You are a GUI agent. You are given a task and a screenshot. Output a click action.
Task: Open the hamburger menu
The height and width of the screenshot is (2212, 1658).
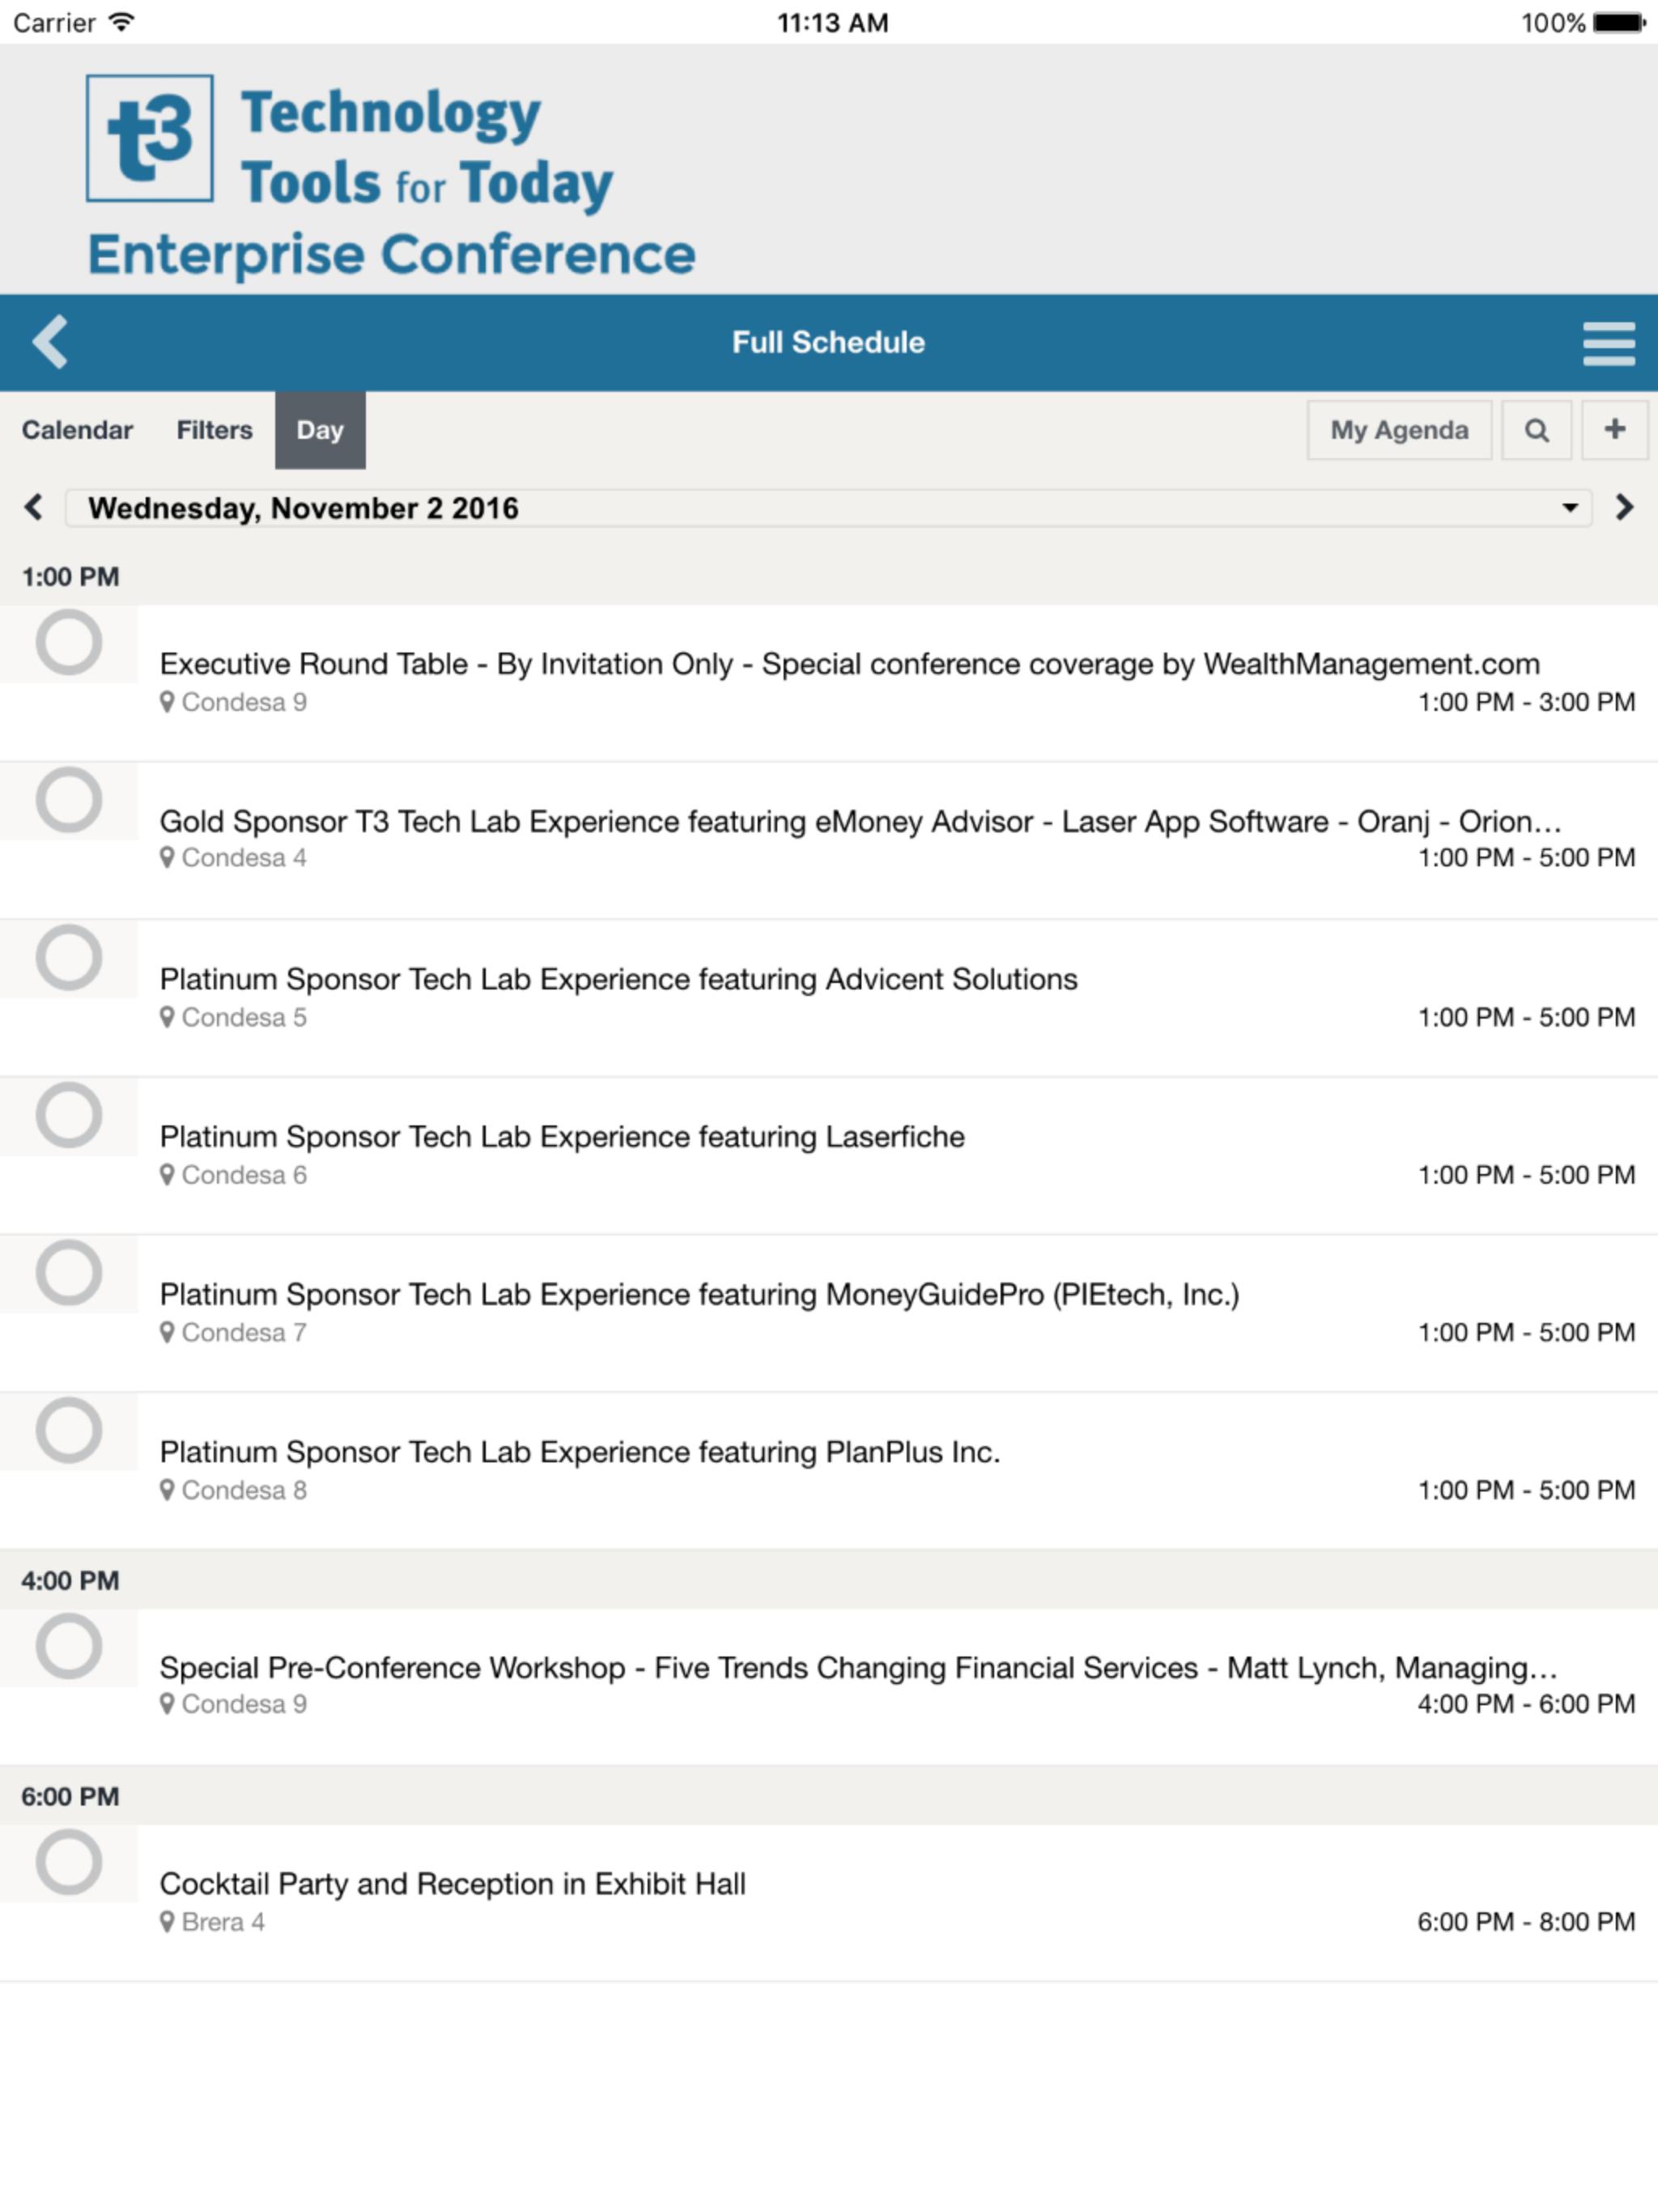coord(1608,343)
